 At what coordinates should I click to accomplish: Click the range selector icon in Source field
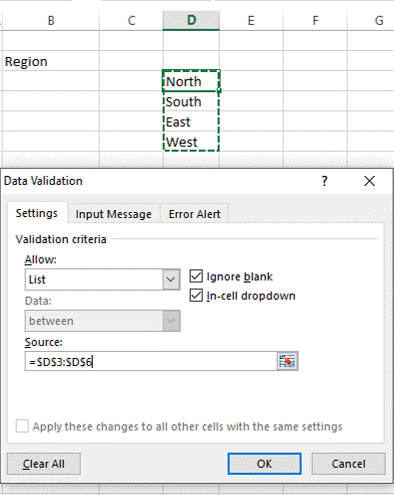287,361
